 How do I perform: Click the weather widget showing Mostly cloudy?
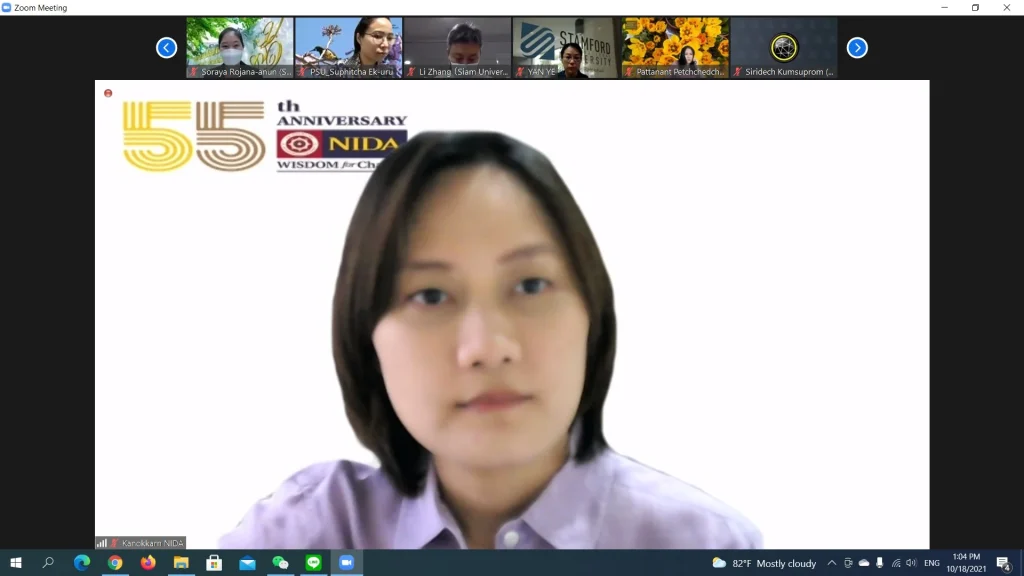point(771,563)
